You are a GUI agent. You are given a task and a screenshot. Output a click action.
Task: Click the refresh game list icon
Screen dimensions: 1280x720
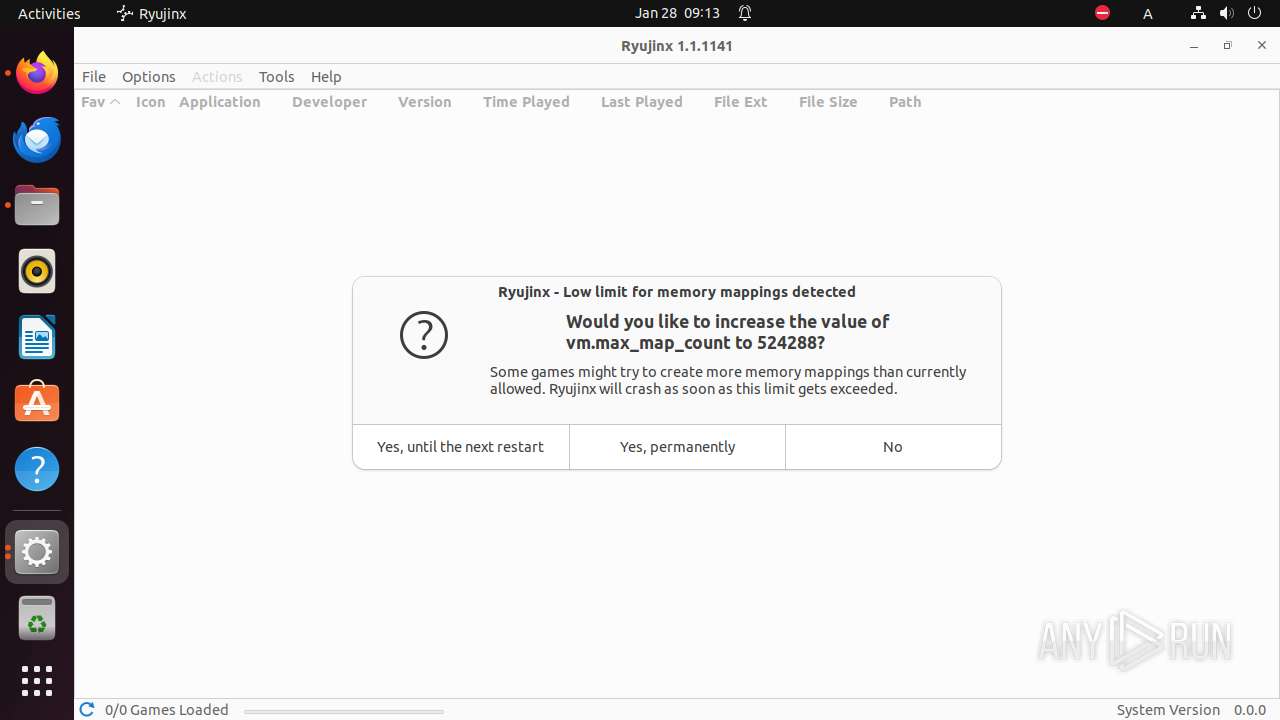tap(87, 709)
